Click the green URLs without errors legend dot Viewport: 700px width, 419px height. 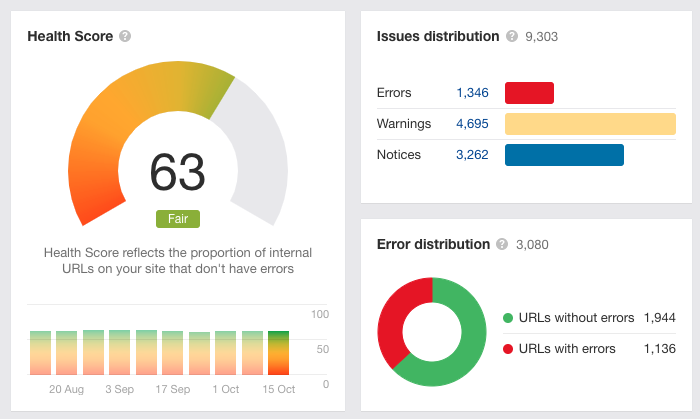click(508, 318)
